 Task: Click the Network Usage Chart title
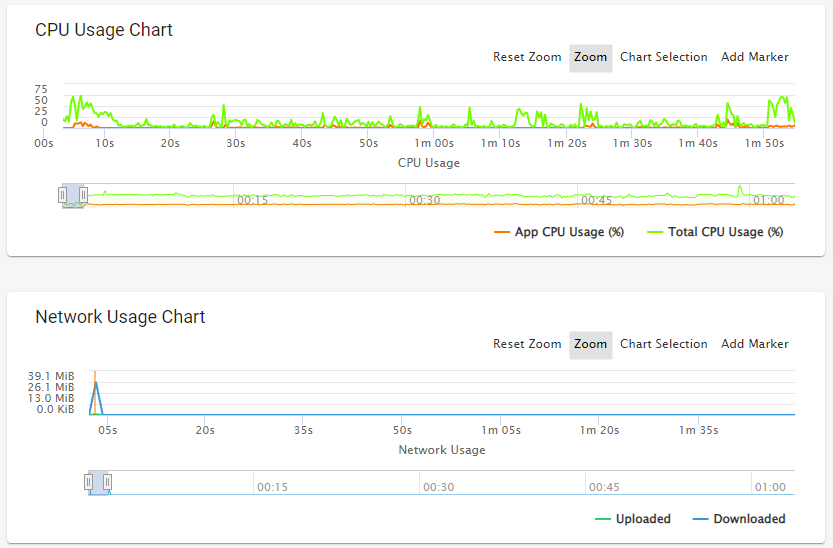120,316
